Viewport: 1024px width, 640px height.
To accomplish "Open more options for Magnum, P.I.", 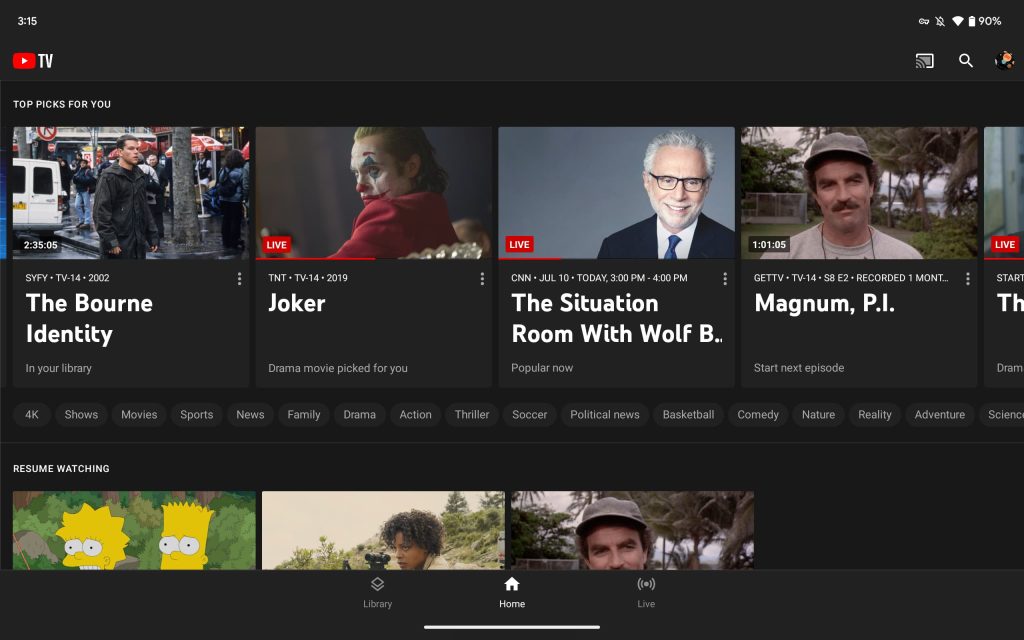I will 967,279.
